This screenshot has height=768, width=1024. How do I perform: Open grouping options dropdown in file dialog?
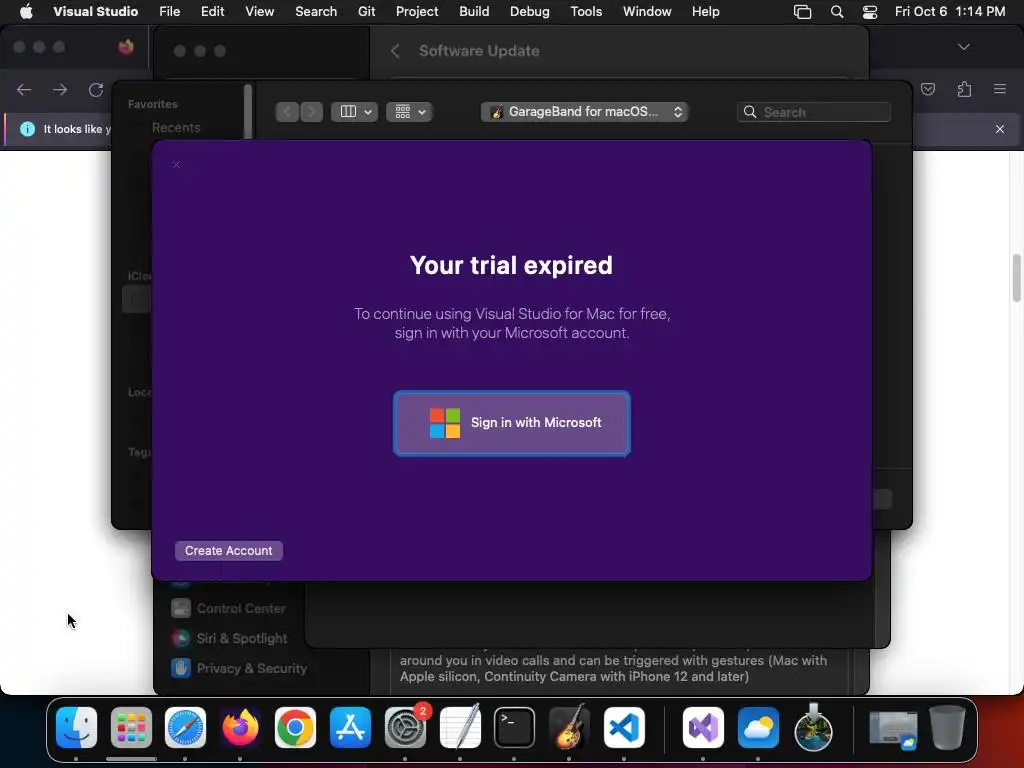(x=409, y=112)
